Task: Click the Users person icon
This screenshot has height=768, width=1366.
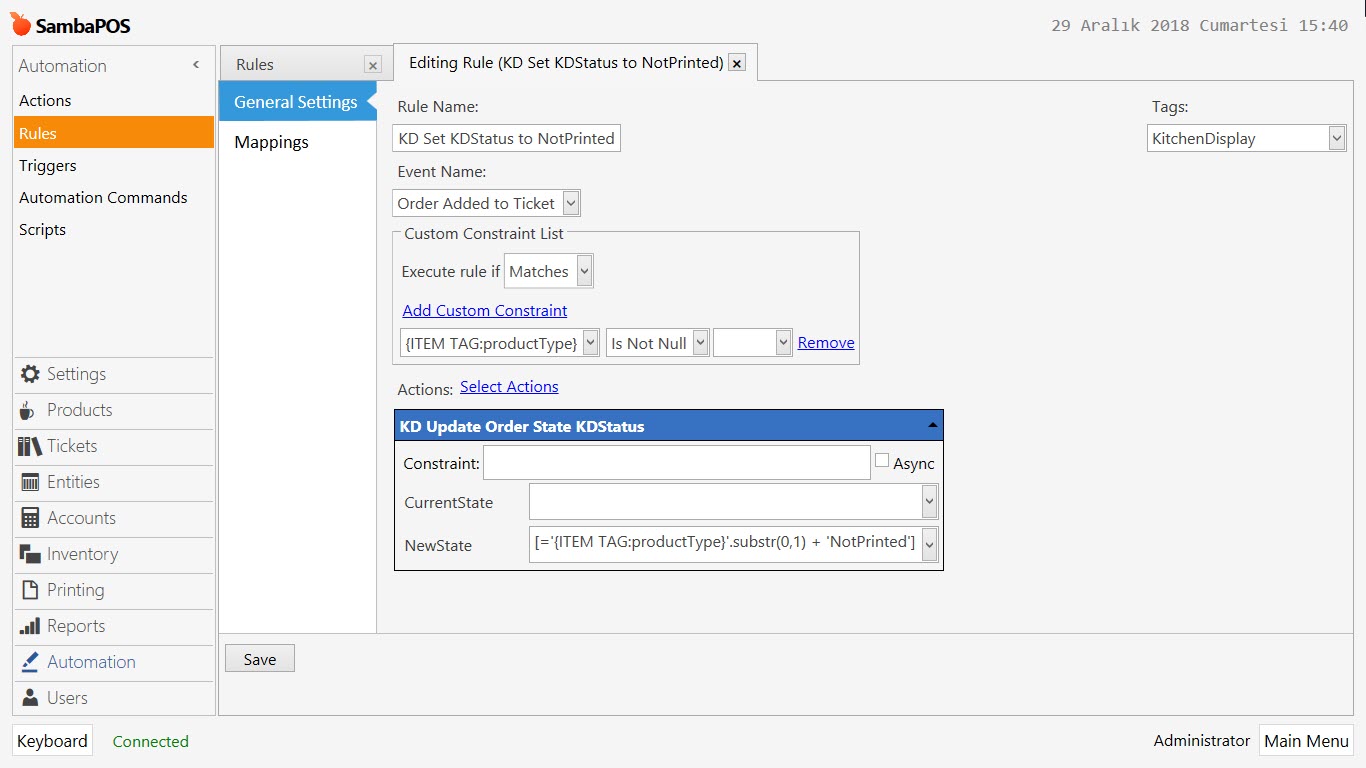Action: 30,698
